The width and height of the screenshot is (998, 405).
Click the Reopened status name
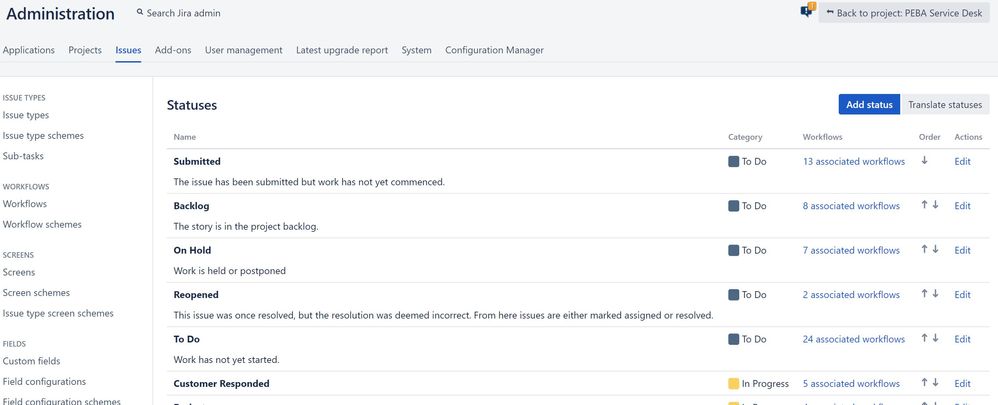(196, 295)
